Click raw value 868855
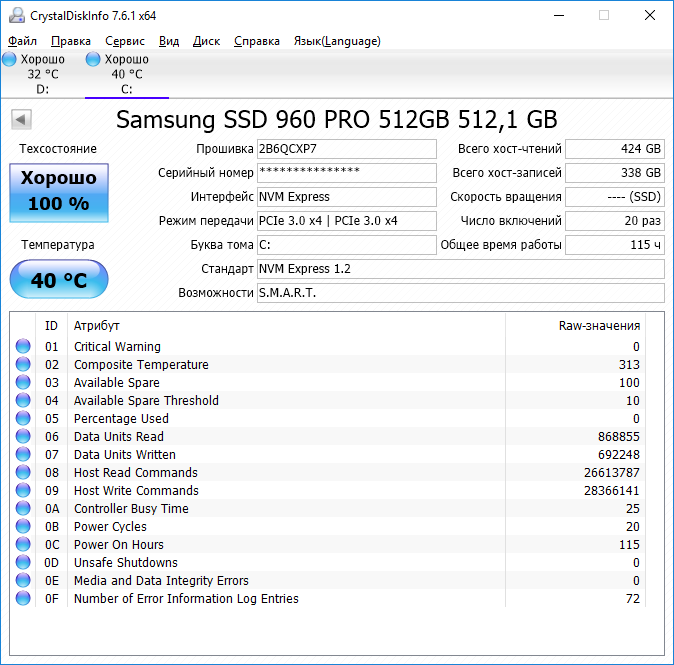The height and width of the screenshot is (665, 674). point(619,437)
